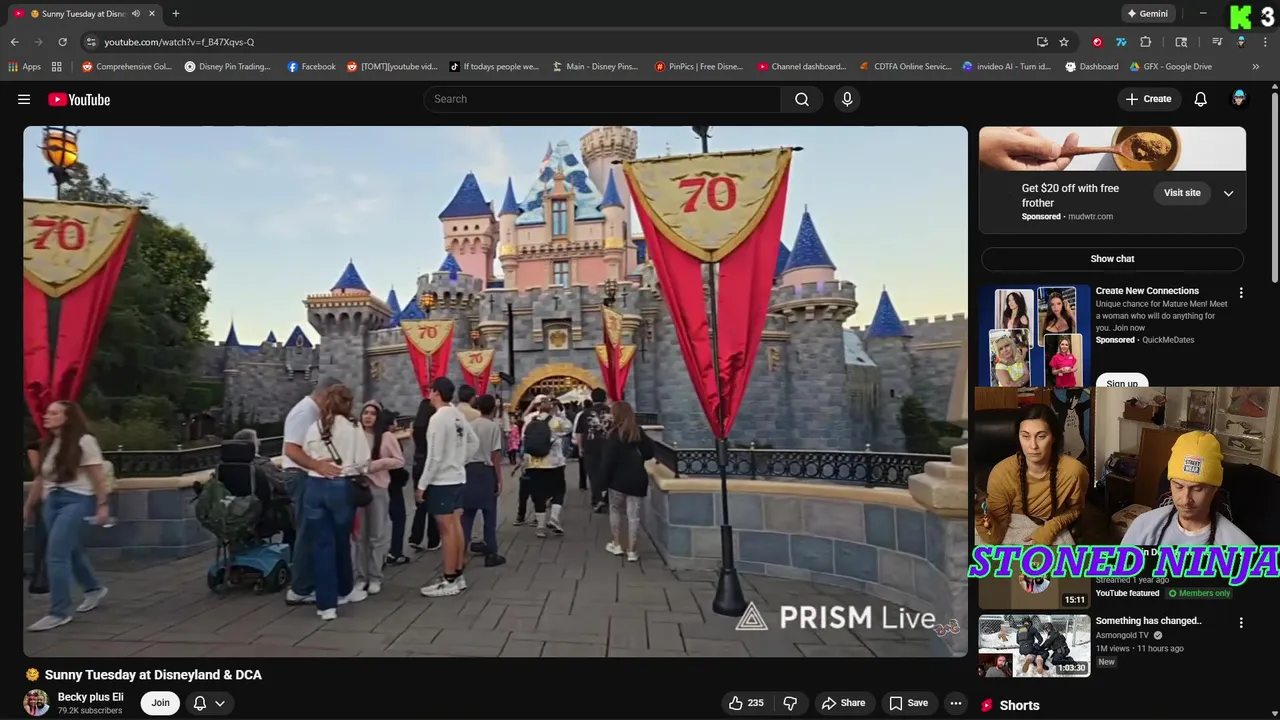Save the video to a playlist
Image resolution: width=1280 pixels, height=720 pixels.
pos(908,703)
